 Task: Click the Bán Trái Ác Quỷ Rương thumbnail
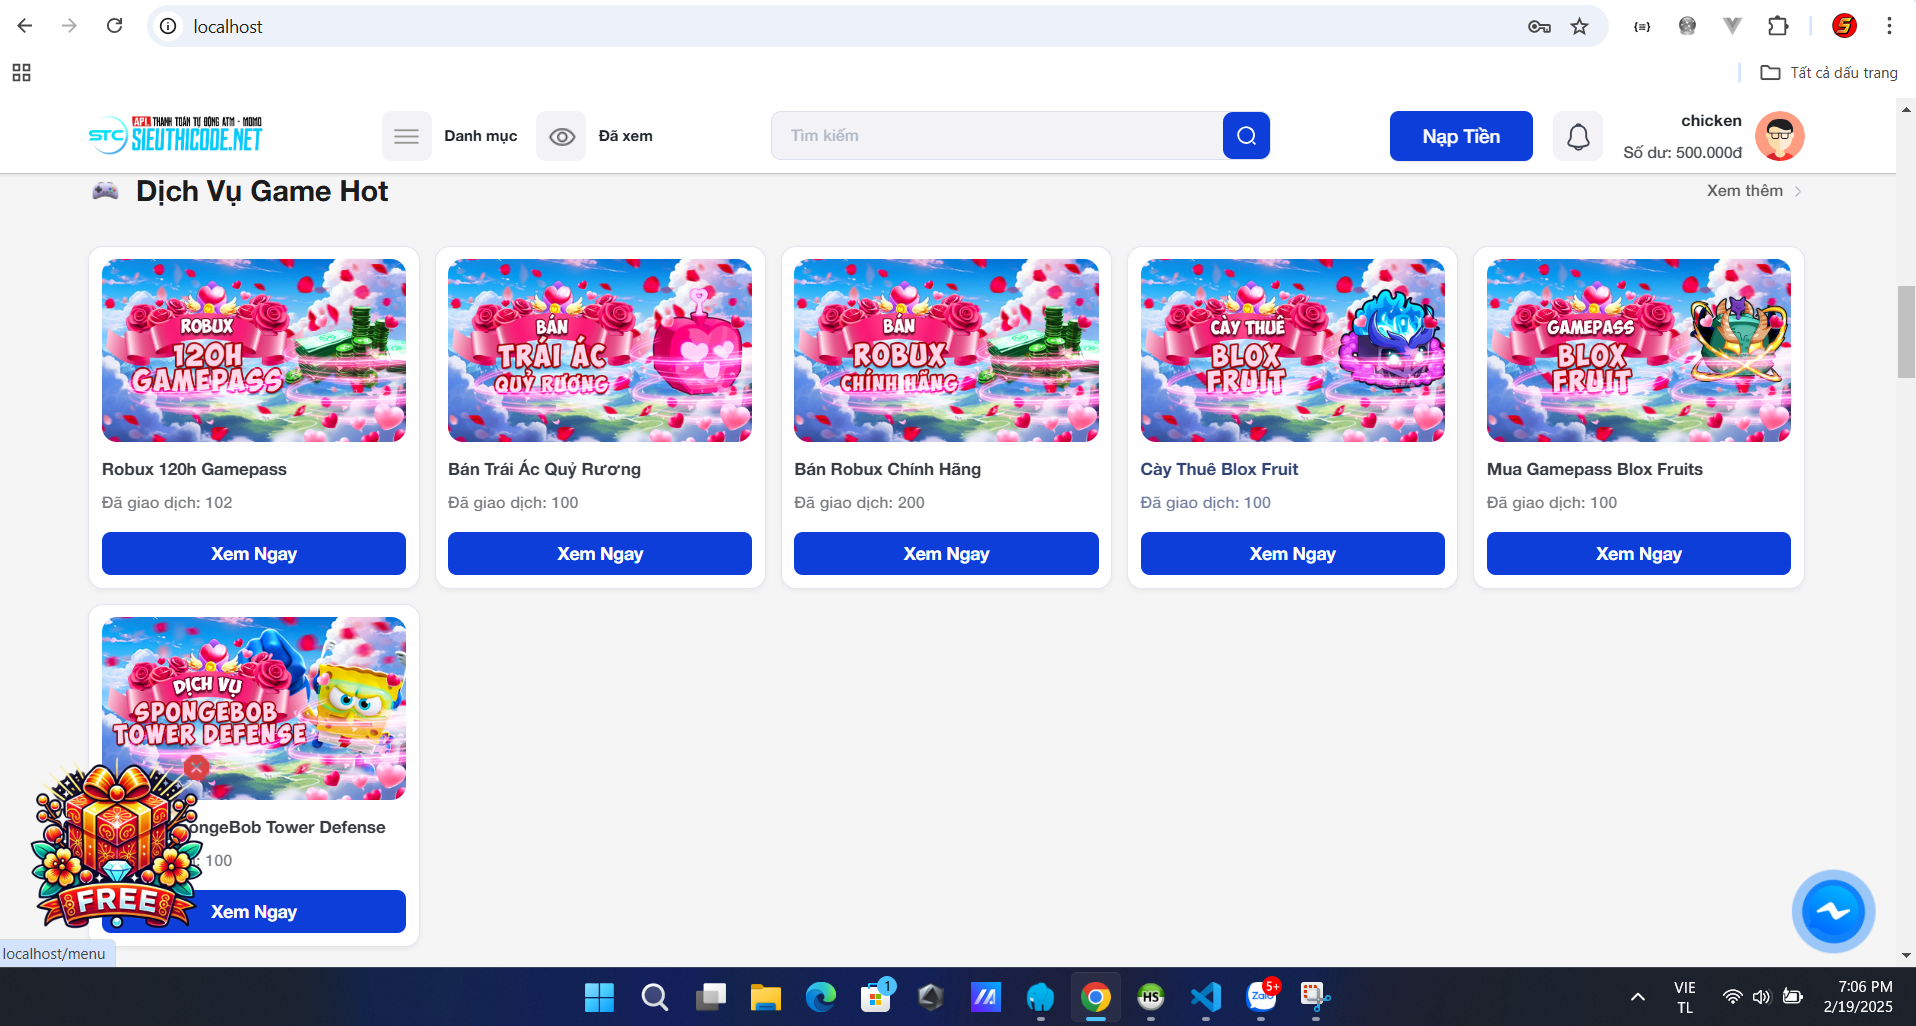click(x=600, y=350)
